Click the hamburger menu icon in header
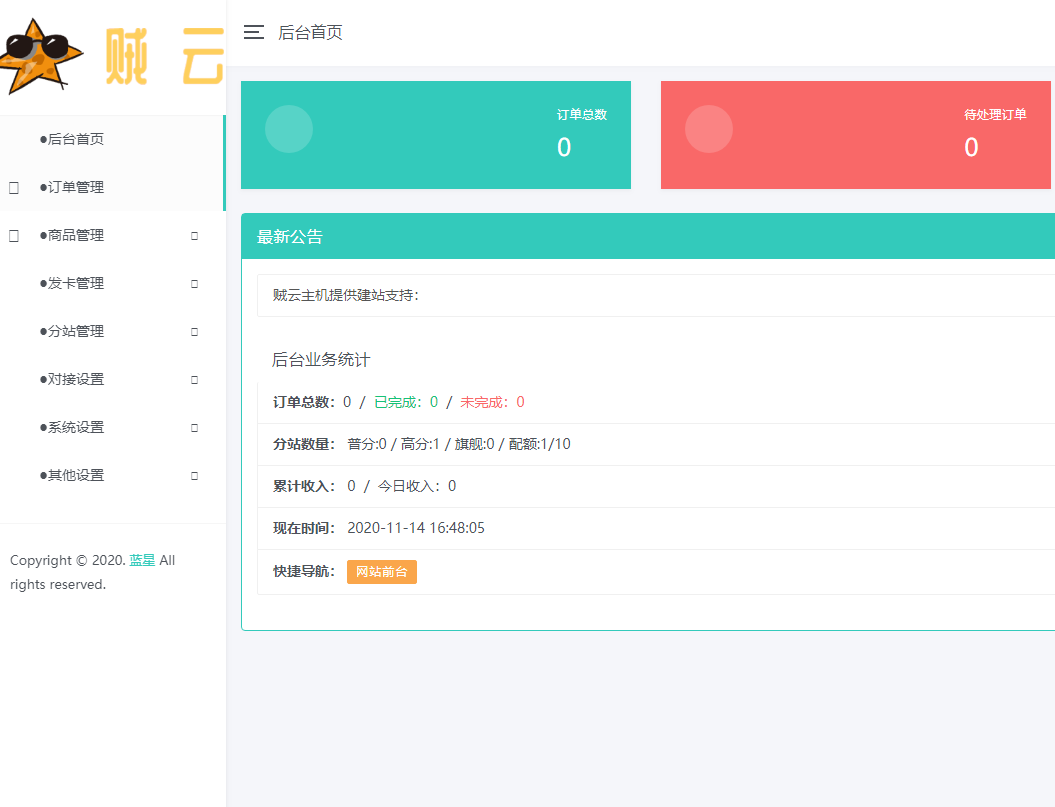Screen dimensions: 1055x807 tap(253, 32)
